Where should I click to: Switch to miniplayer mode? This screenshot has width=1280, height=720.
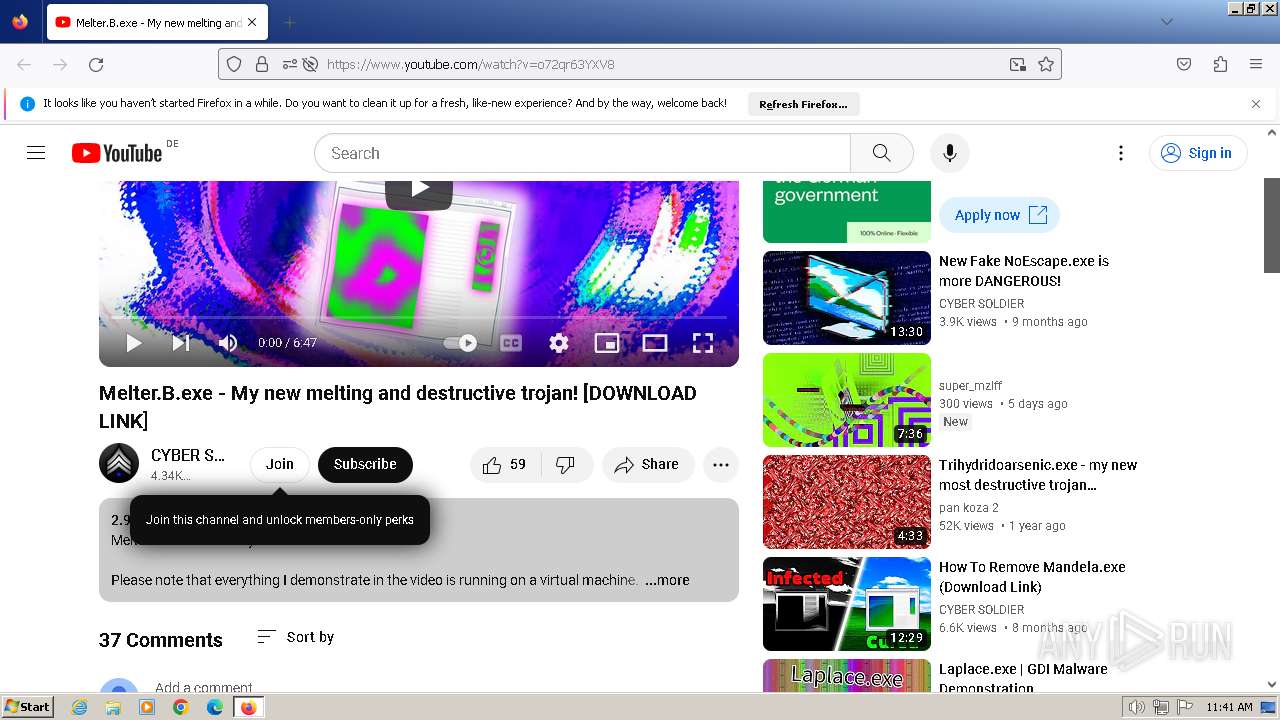607,343
